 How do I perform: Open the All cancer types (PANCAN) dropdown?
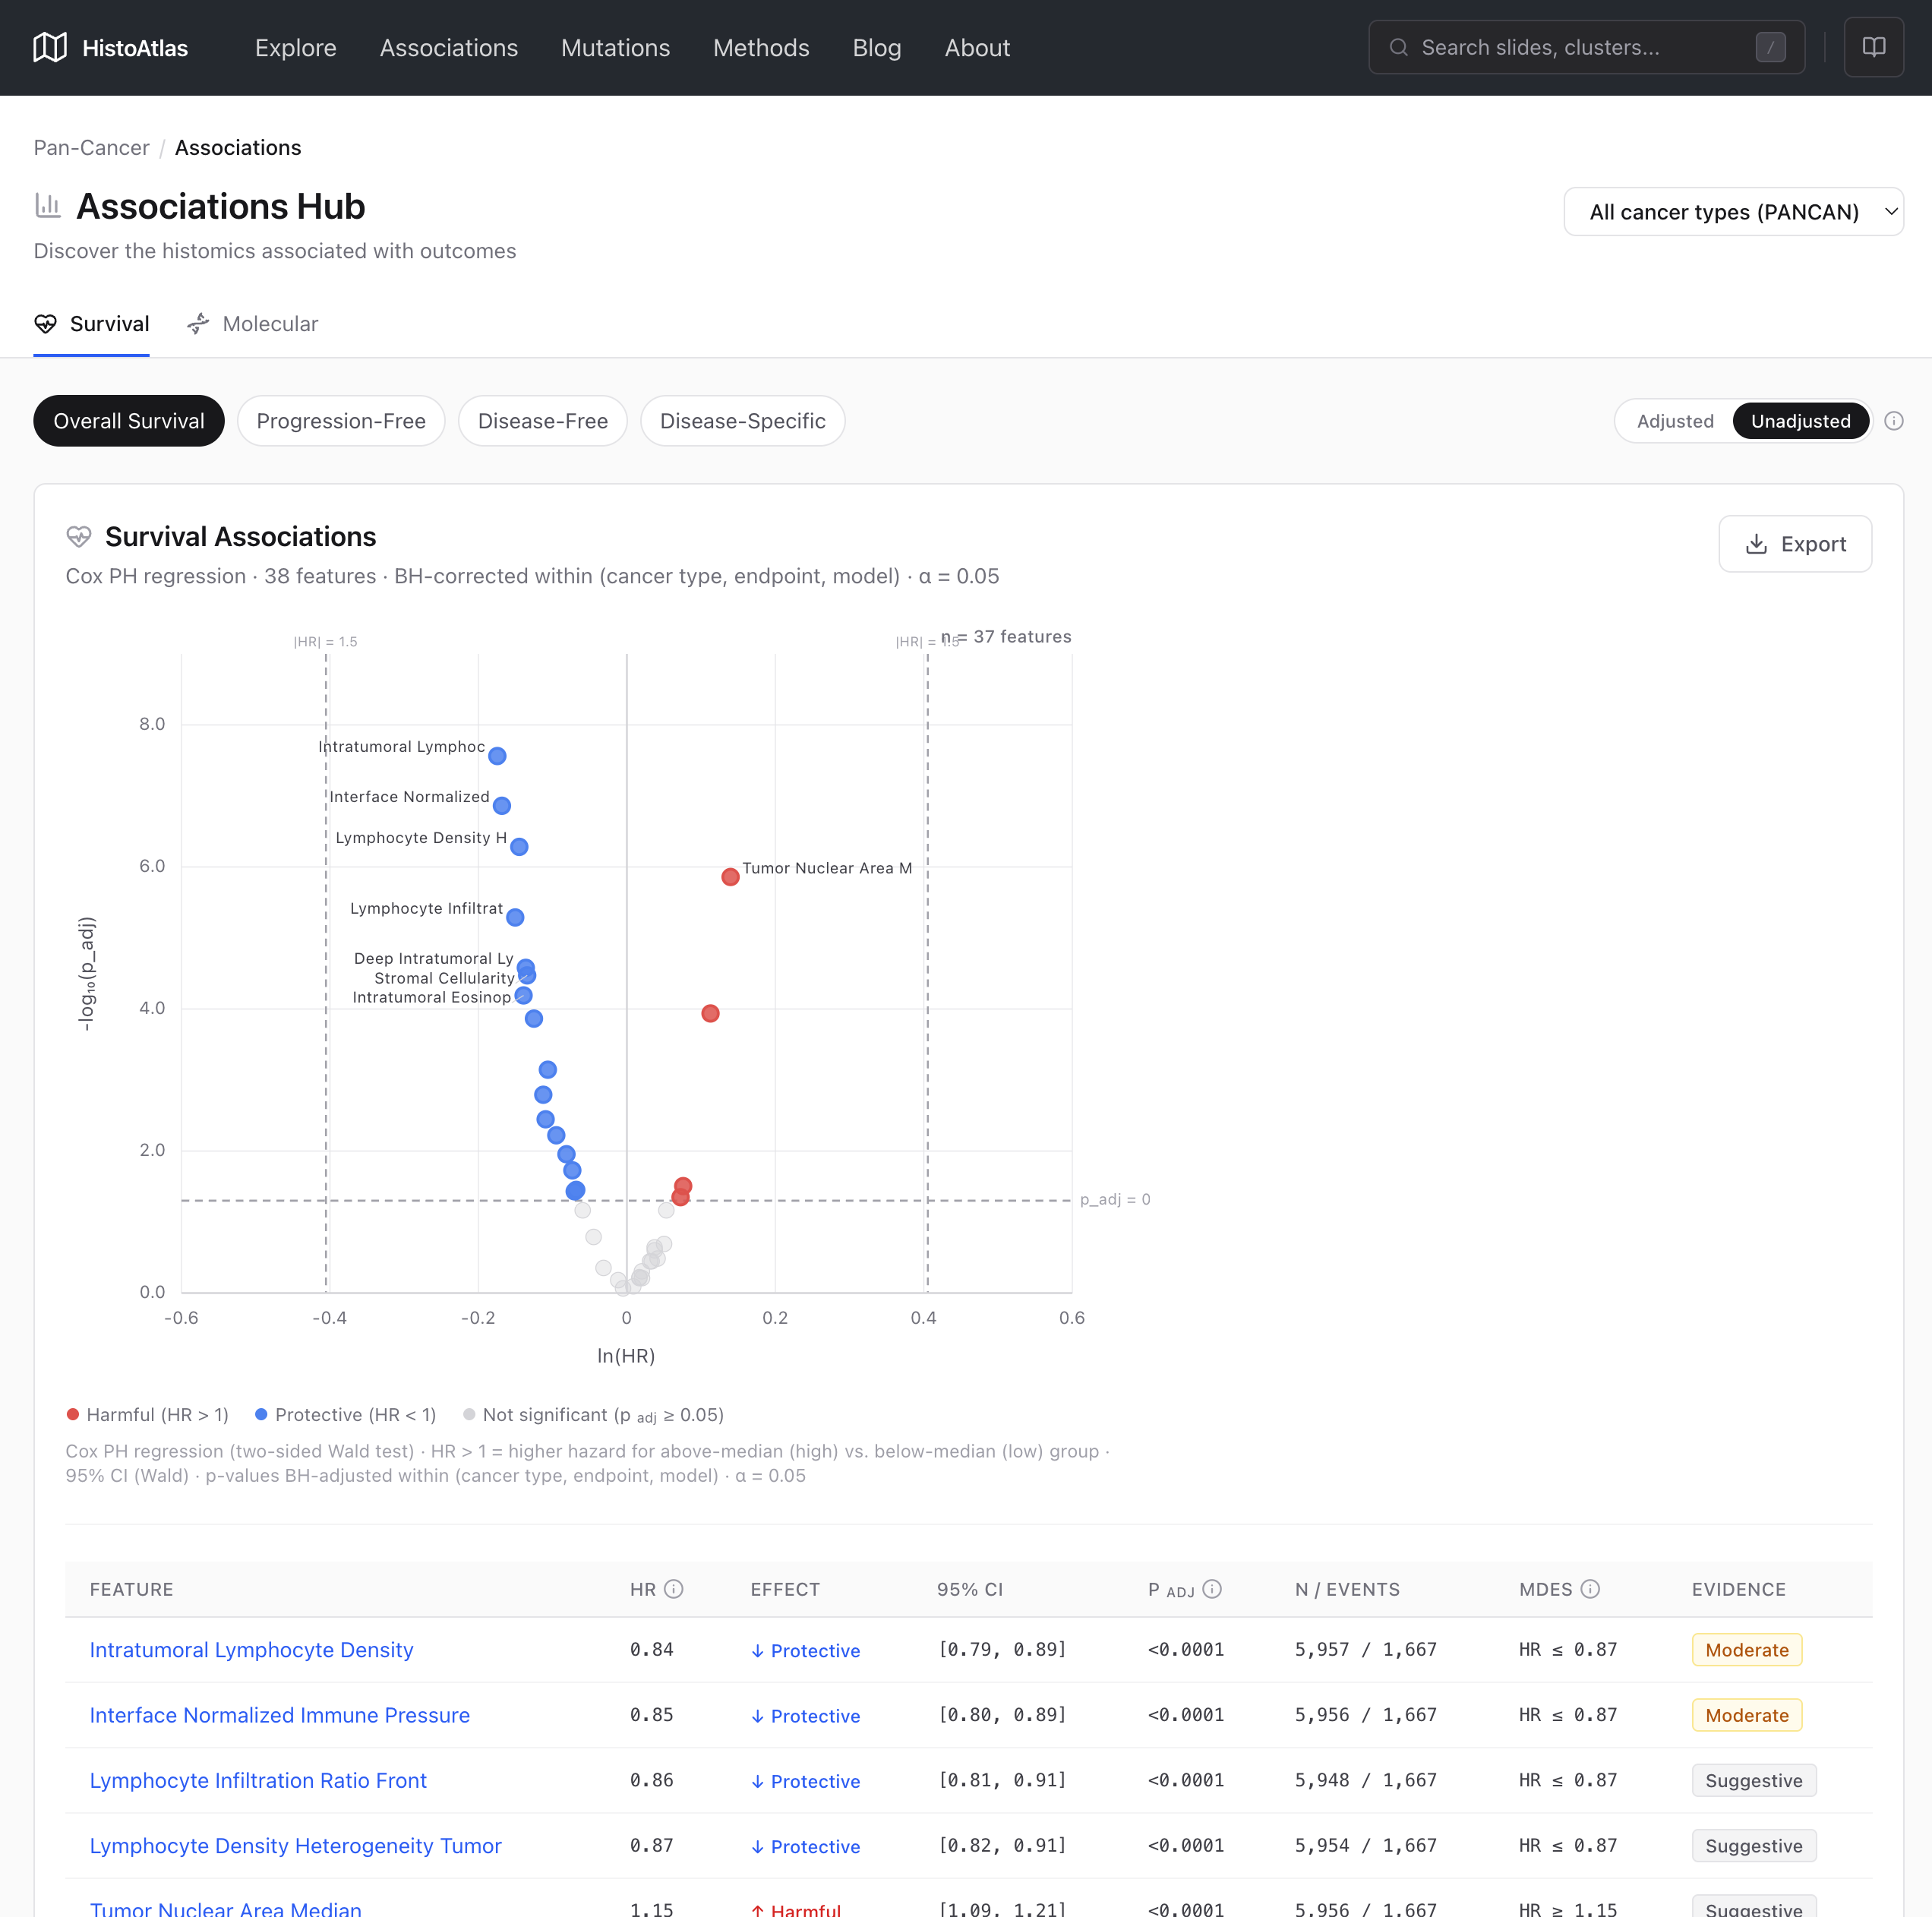(x=1732, y=212)
